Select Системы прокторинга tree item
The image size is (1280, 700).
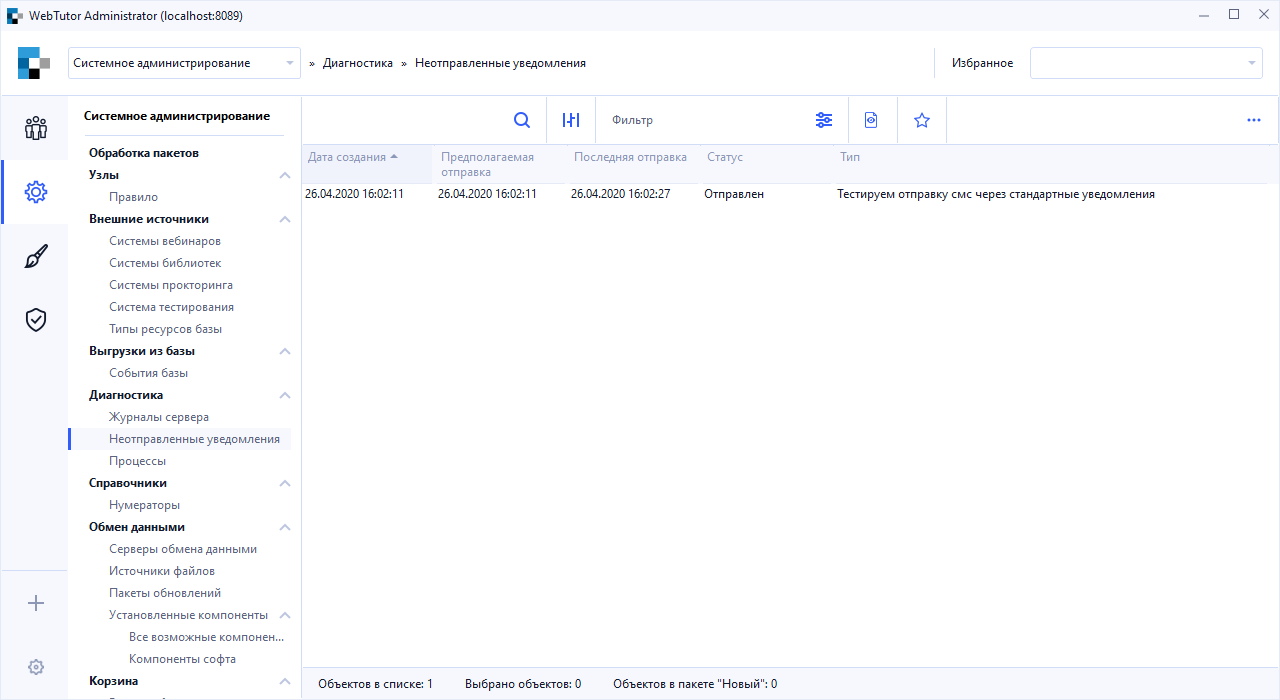coord(171,285)
